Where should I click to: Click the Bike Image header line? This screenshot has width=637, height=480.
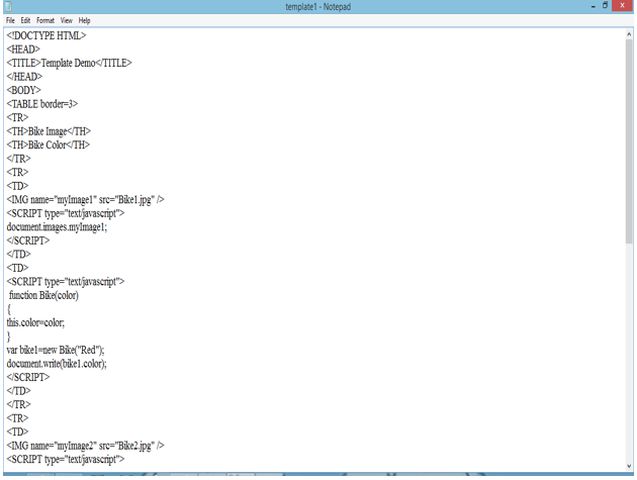tap(48, 131)
